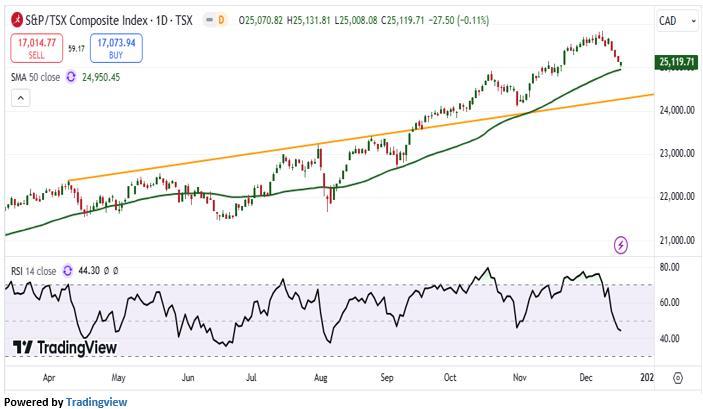
Task: Select the close value C25,119.71
Action: coord(403,20)
